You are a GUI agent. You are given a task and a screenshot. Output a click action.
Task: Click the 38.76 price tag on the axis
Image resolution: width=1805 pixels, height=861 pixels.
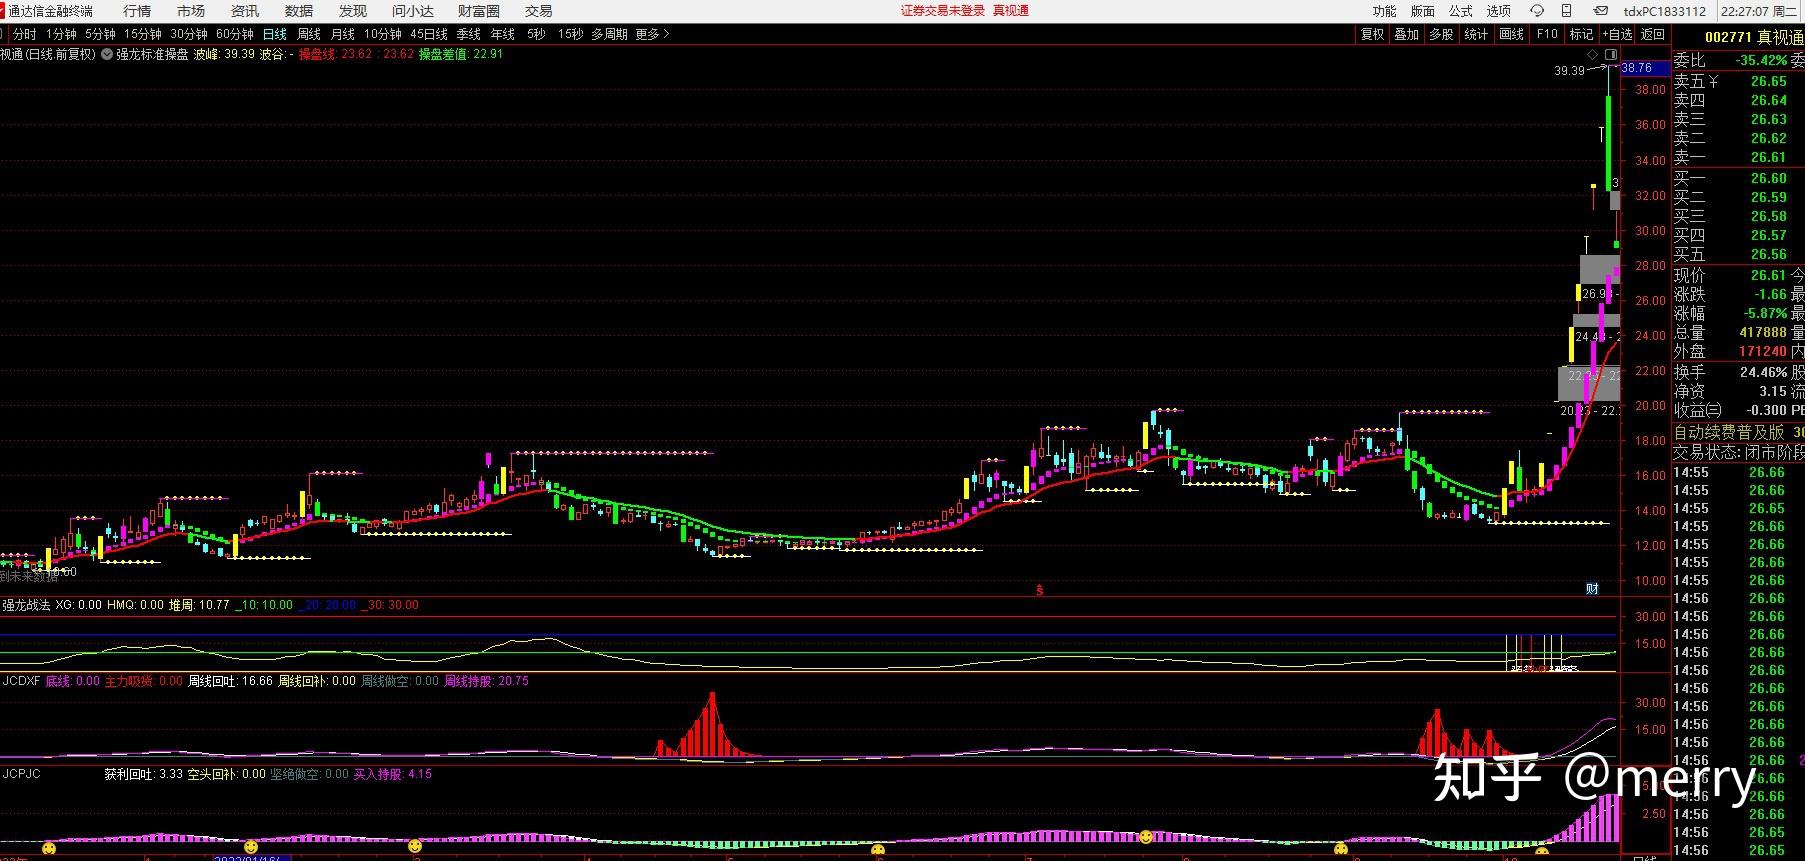1644,68
